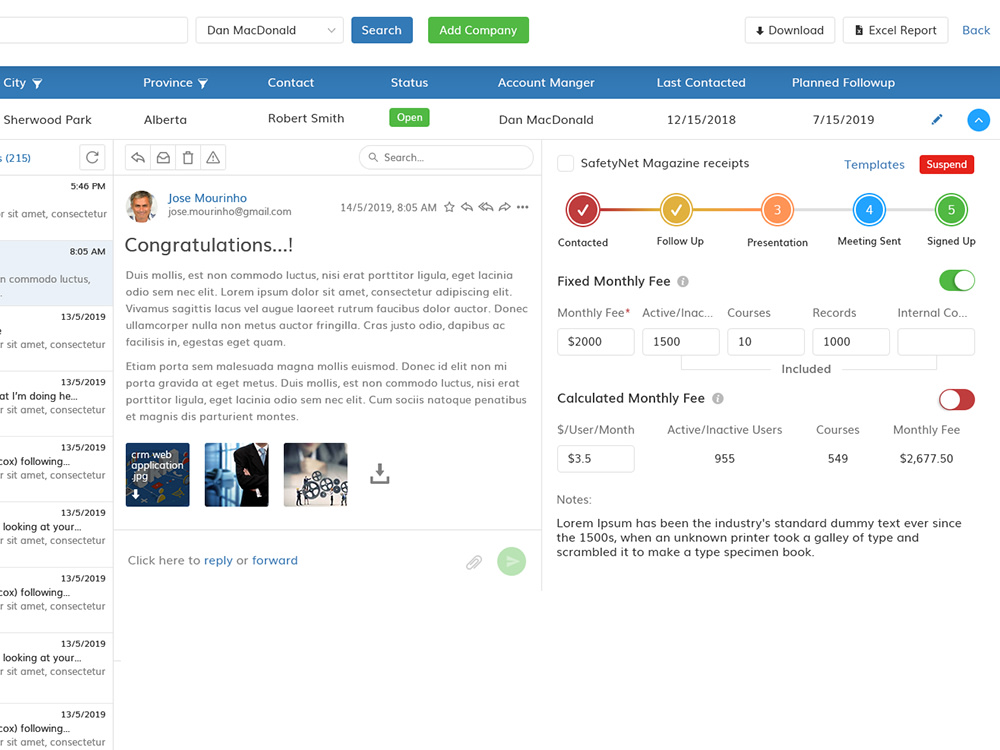1000x750 pixels.
Task: Open the businessman attachment thumbnail
Action: (237, 474)
